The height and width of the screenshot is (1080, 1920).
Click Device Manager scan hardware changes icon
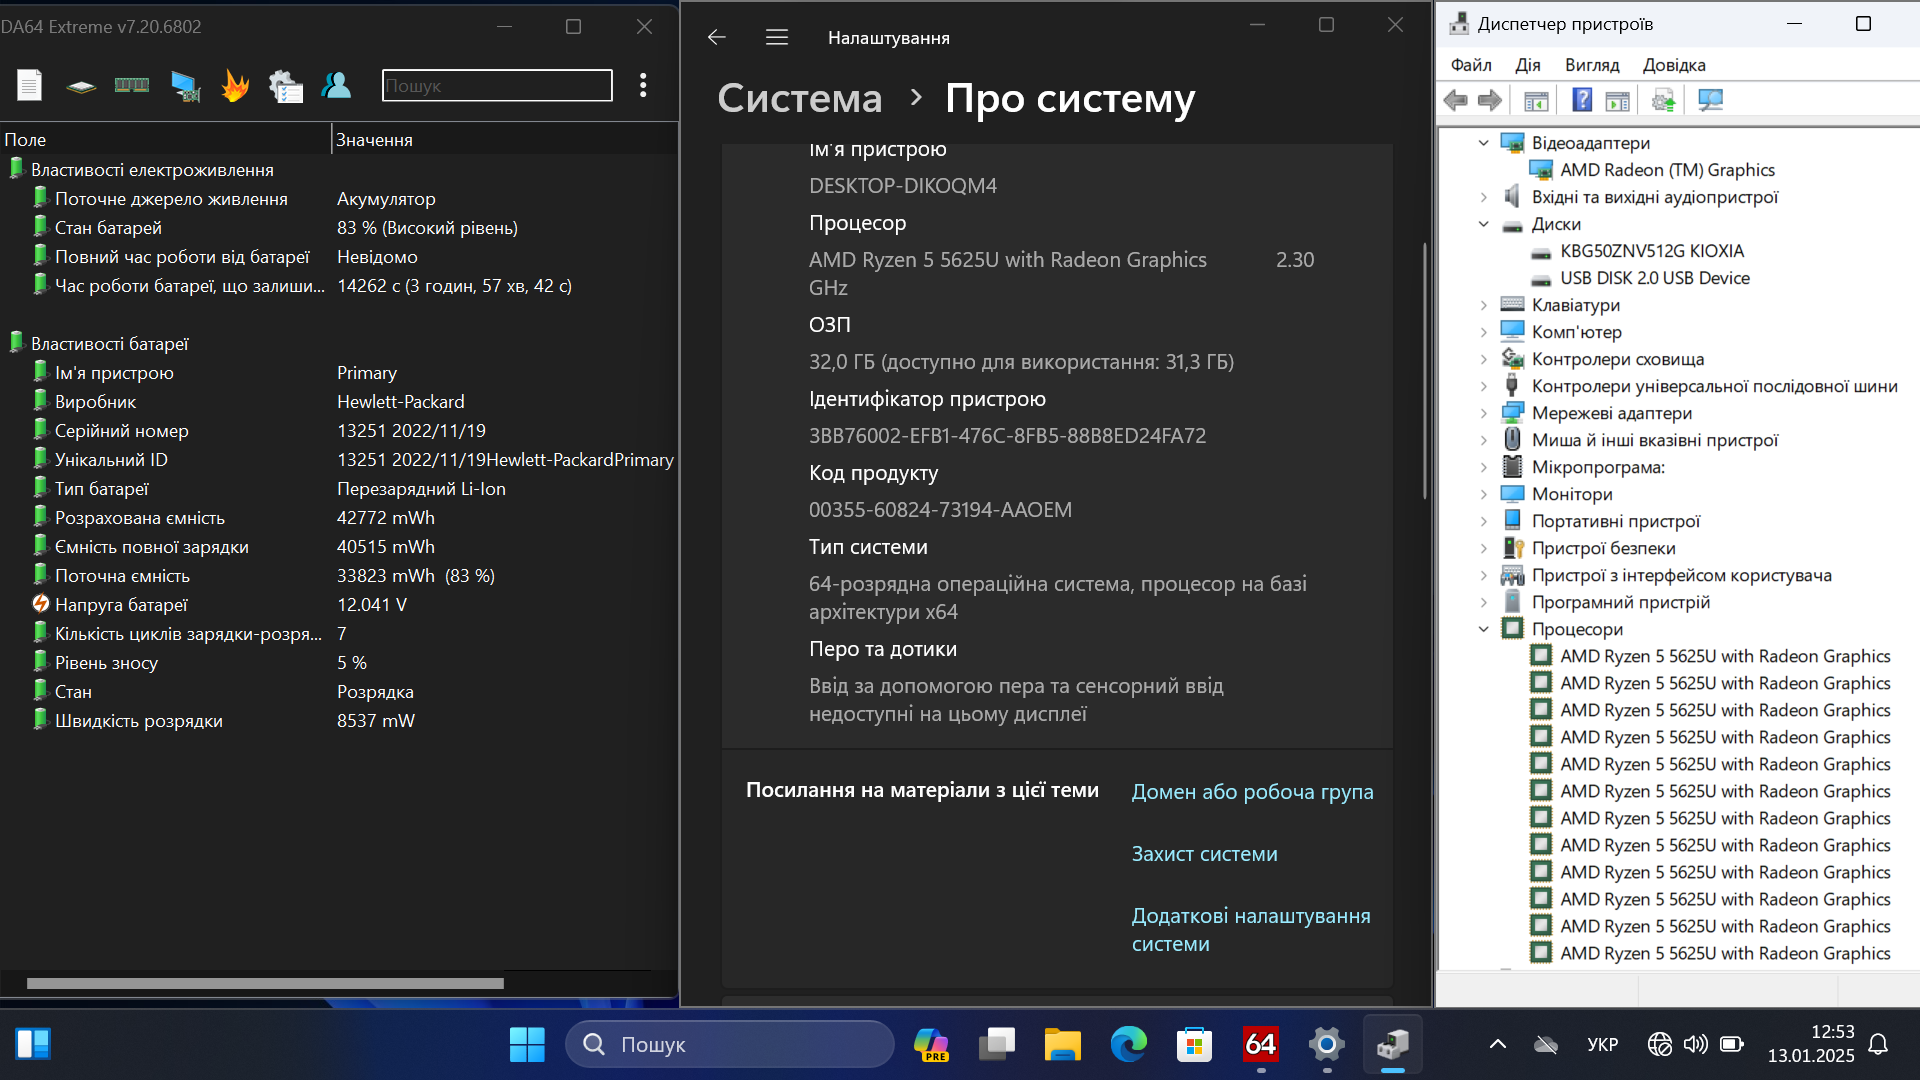[x=1711, y=100]
